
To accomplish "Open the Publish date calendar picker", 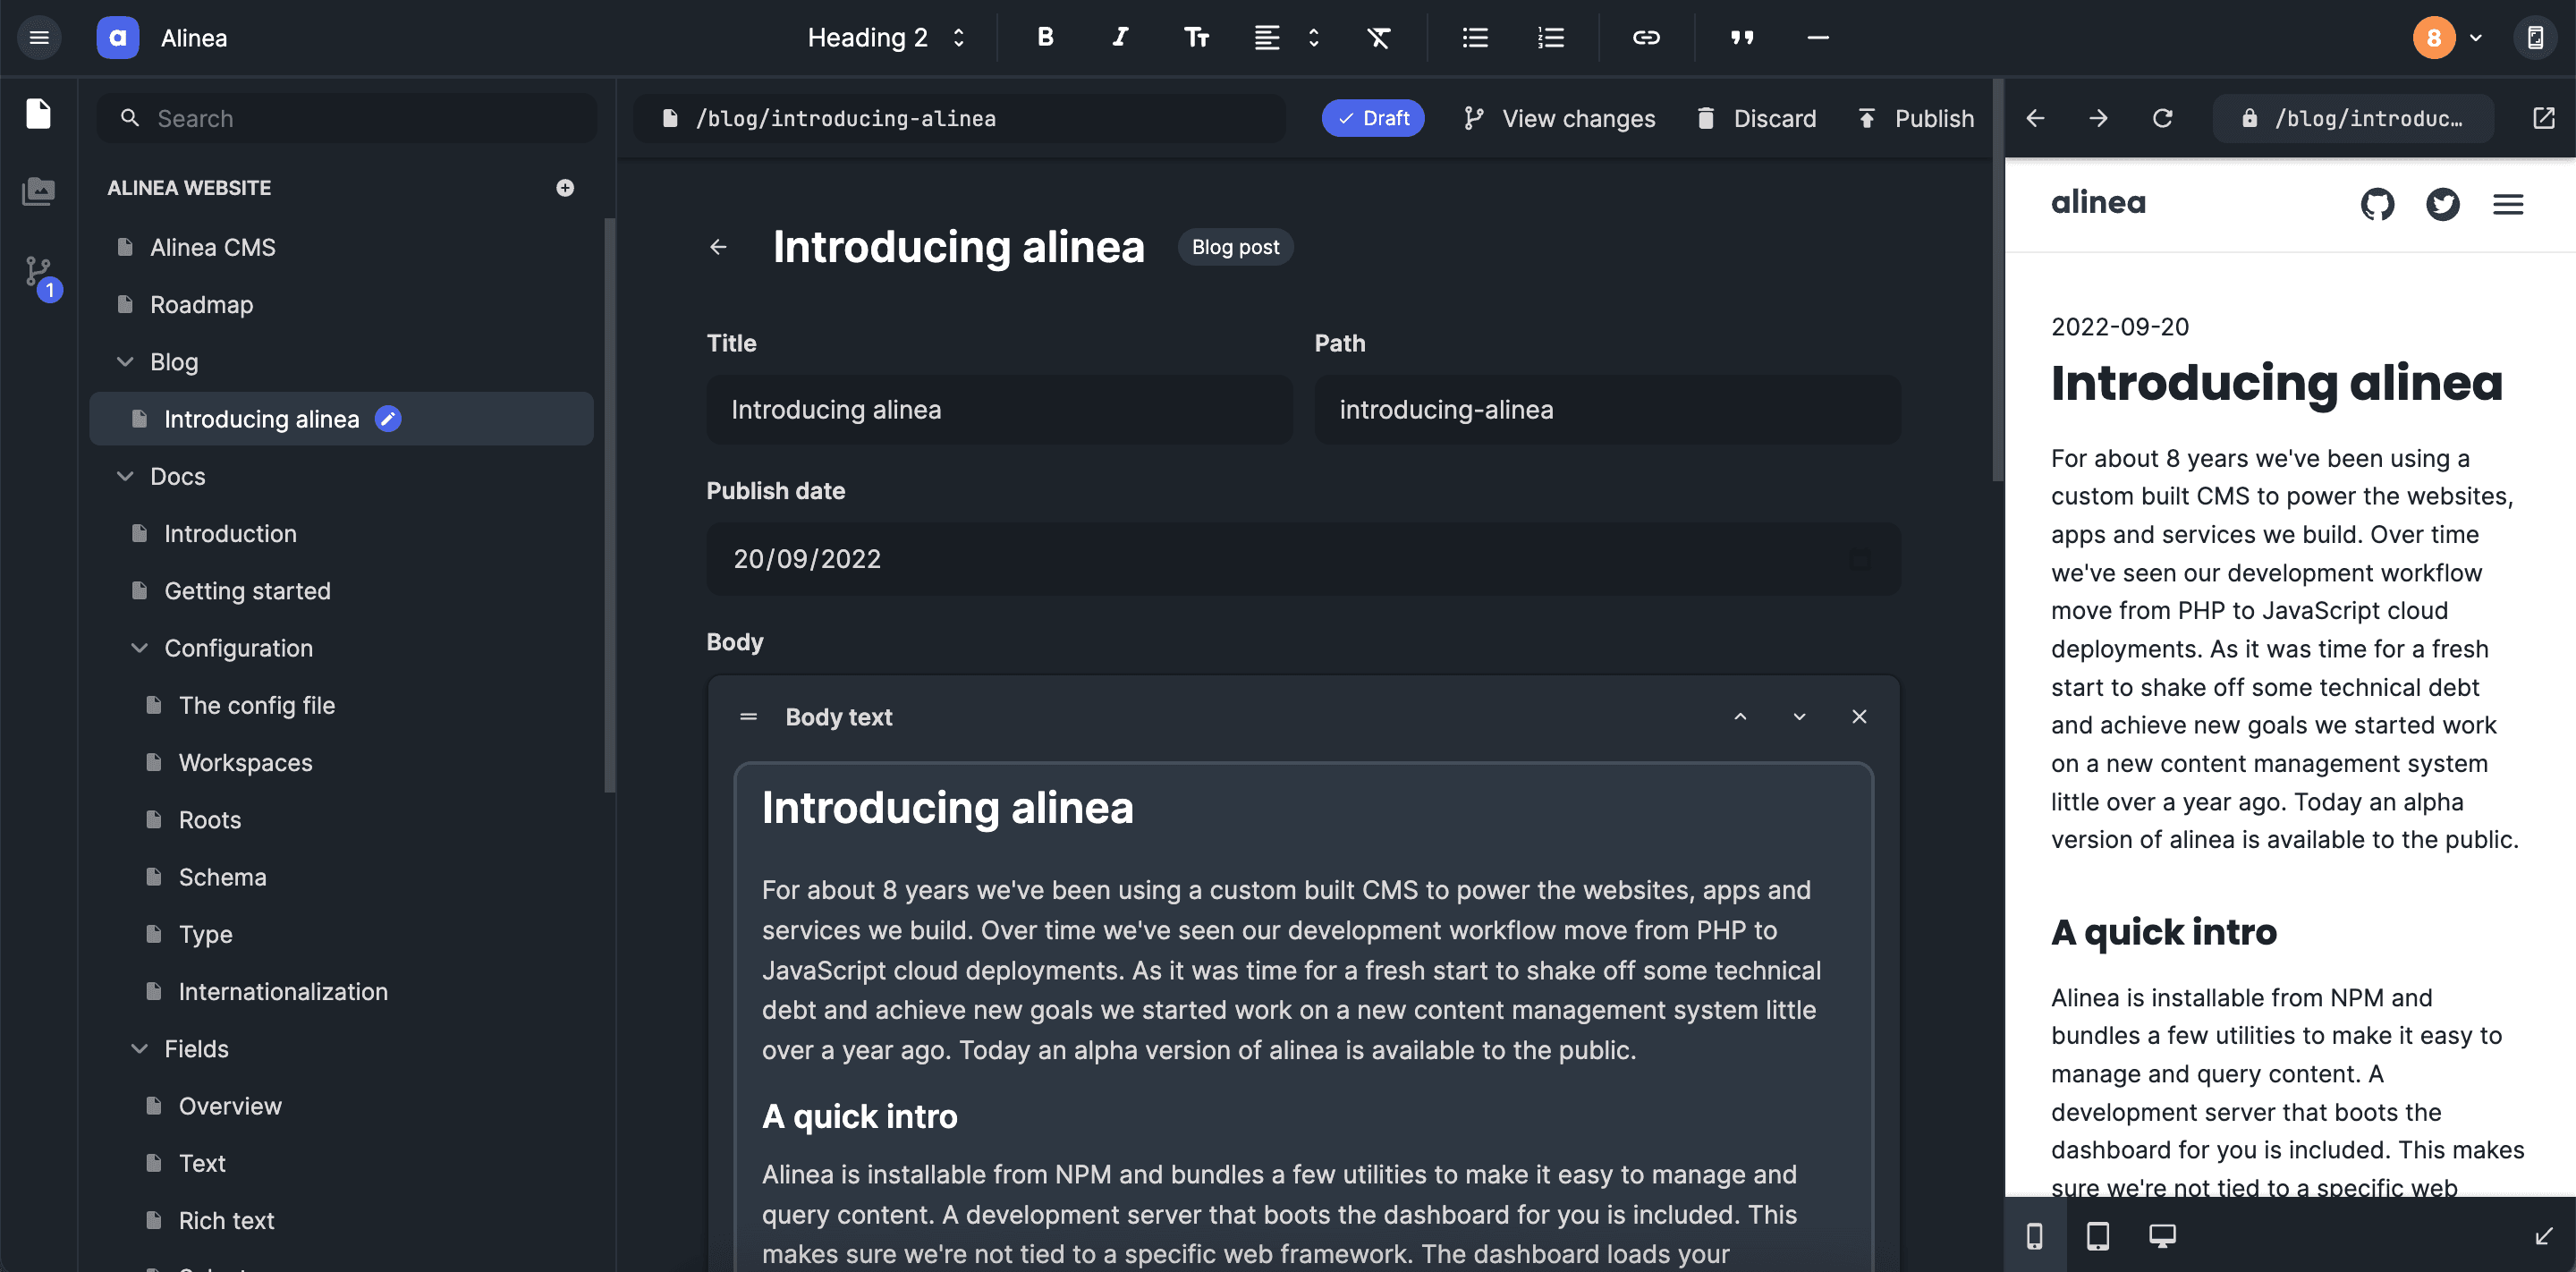I will click(1859, 559).
